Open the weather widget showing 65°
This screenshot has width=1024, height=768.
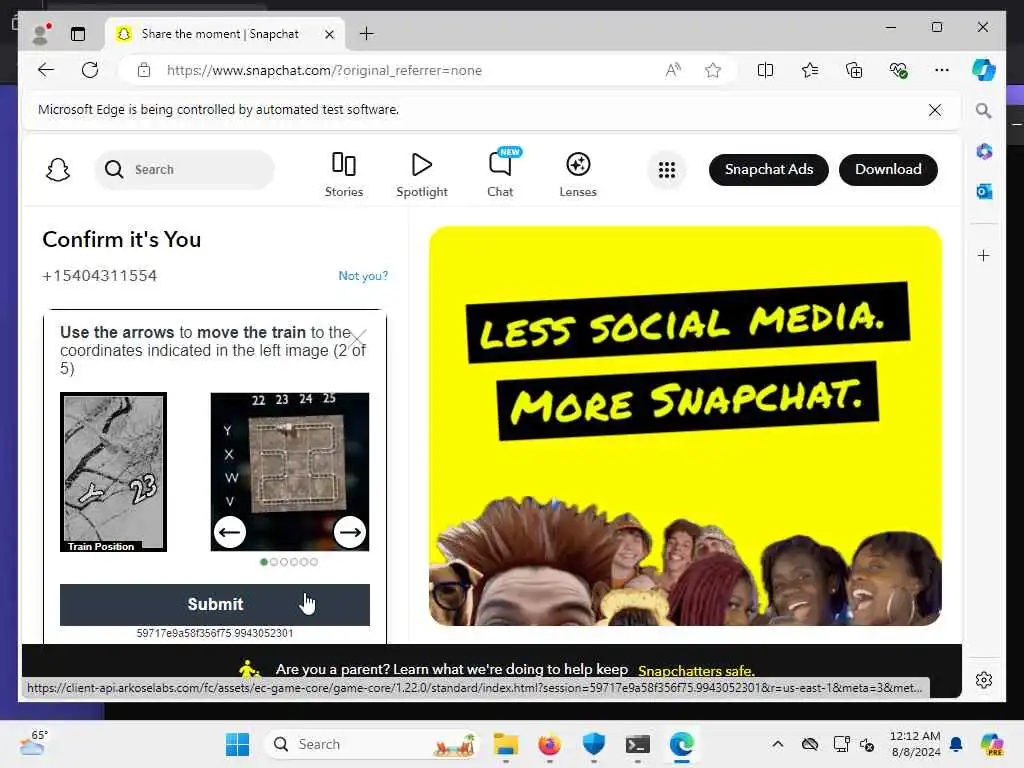coord(34,744)
